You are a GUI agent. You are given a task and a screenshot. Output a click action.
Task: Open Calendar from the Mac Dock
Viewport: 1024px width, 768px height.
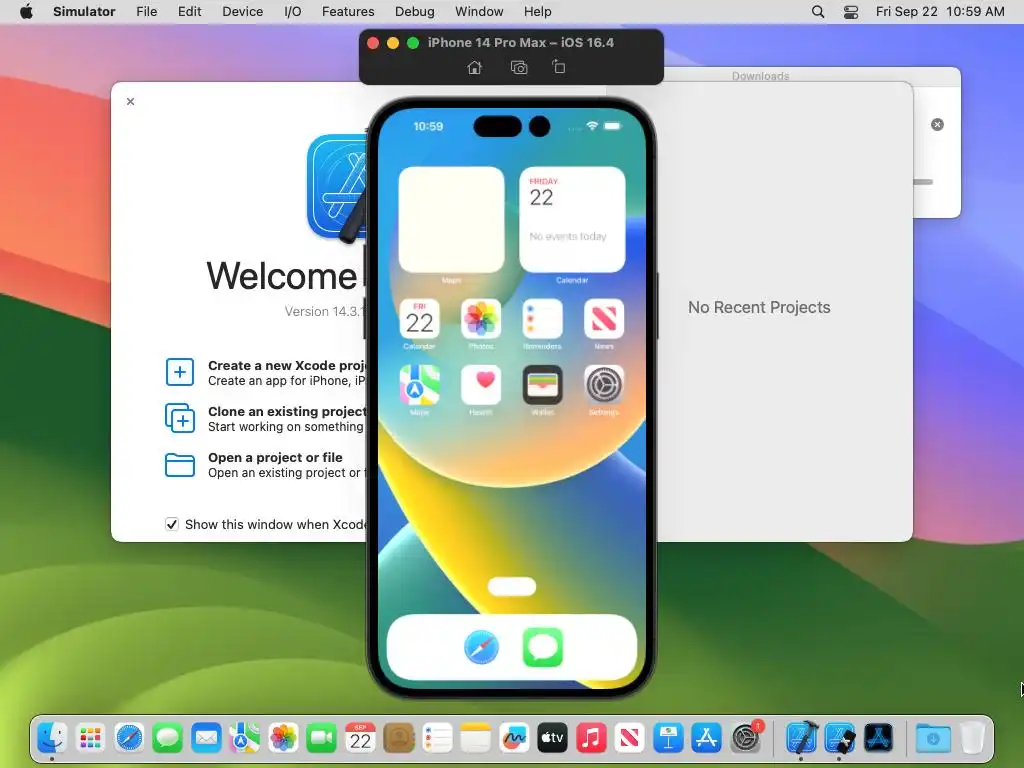[x=360, y=738]
